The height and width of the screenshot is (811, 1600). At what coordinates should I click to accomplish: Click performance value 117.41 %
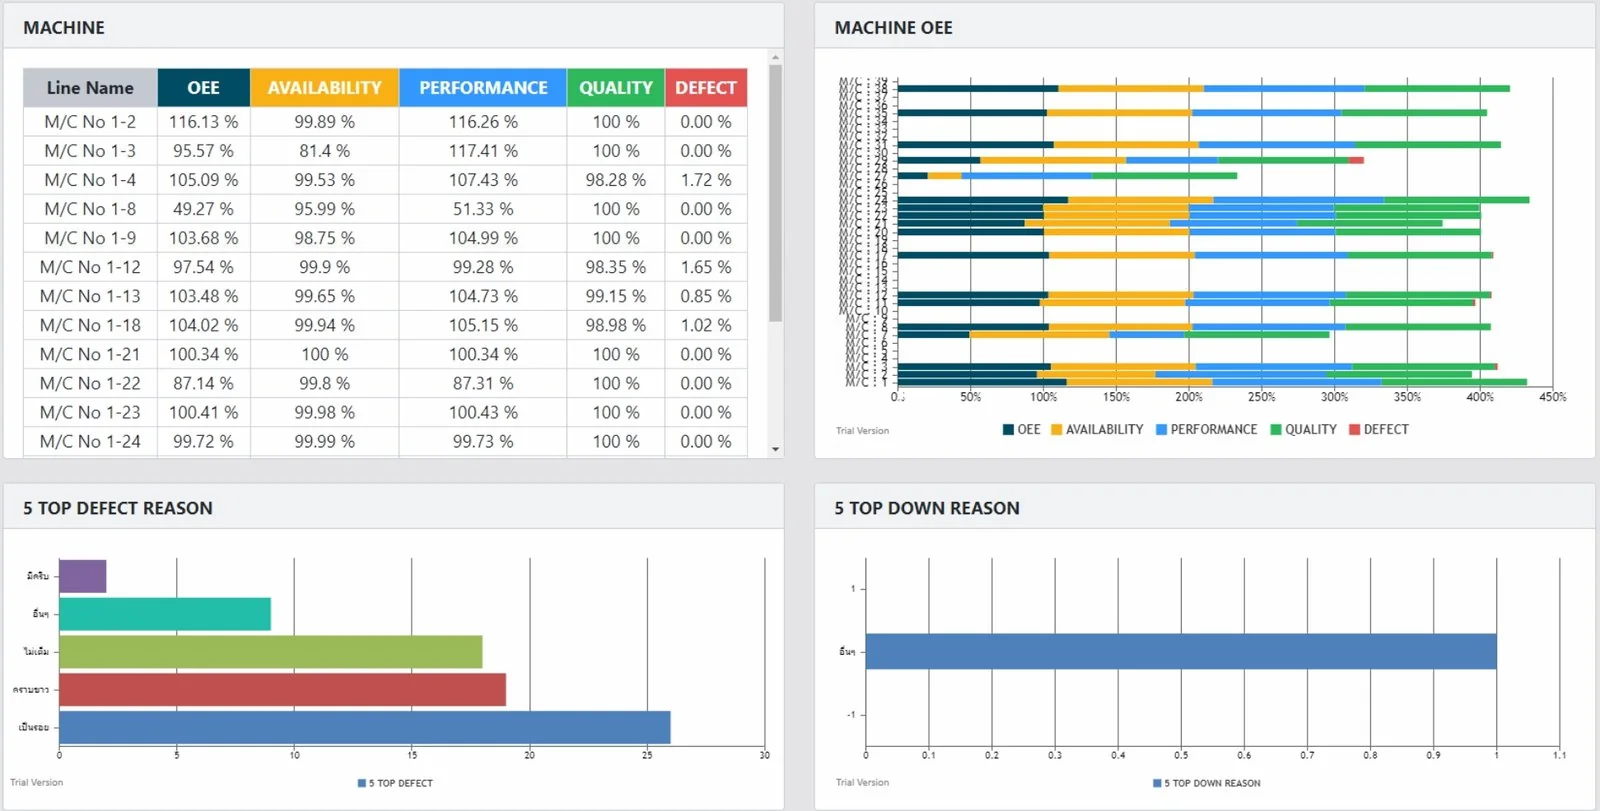483,151
